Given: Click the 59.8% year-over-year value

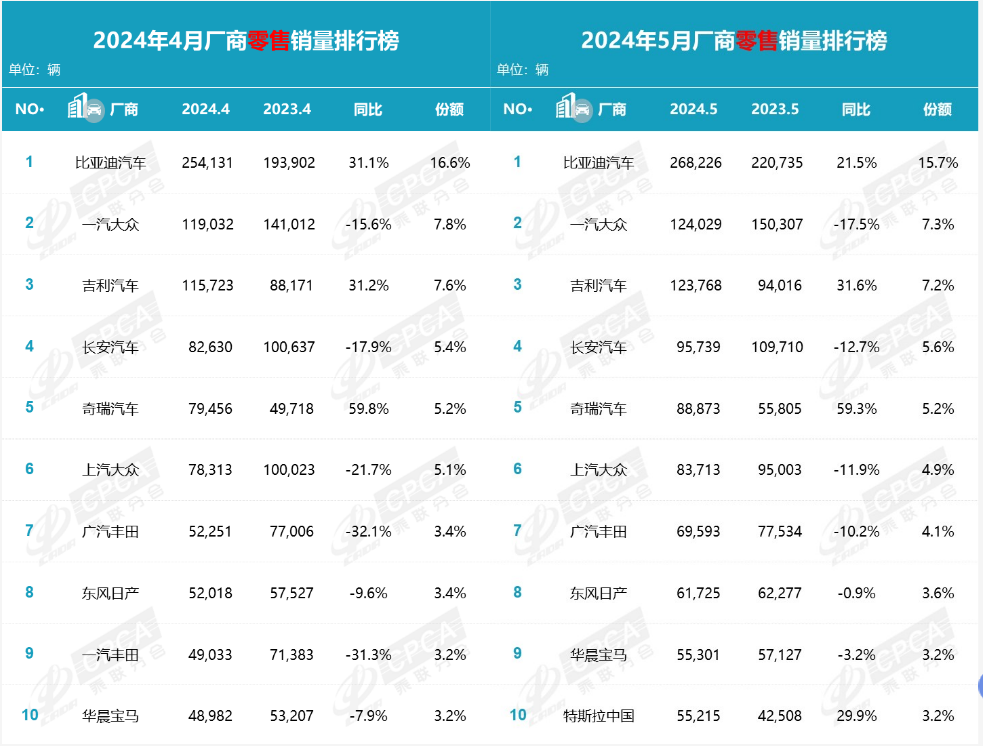Looking at the screenshot, I should click(368, 408).
